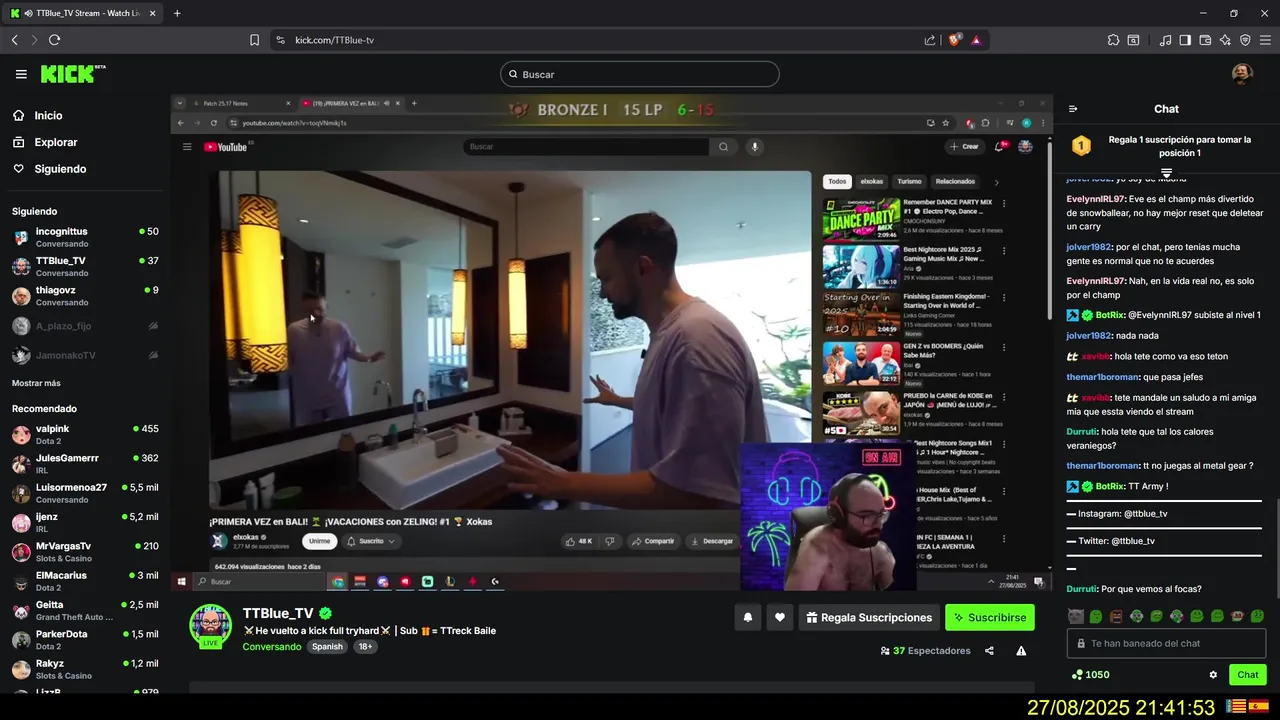The image size is (1280, 720).
Task: Open Leo AI sparkle icon
Action: [1225, 40]
